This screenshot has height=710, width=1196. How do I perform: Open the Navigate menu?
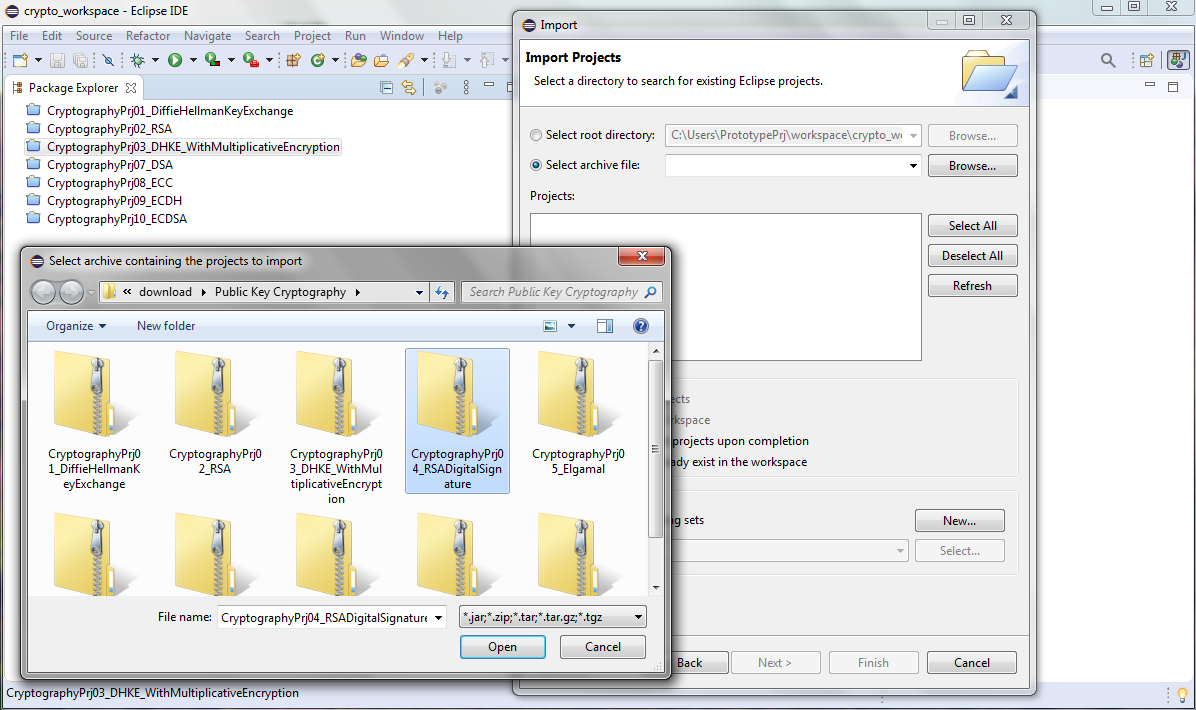coord(207,35)
